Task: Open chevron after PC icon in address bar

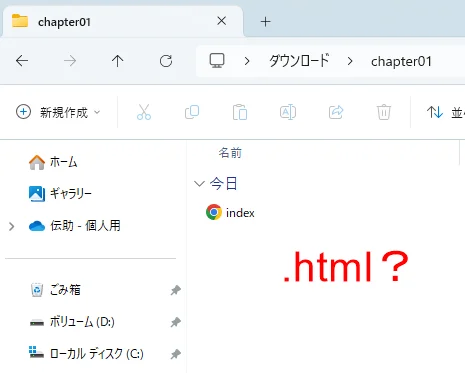Action: 247,61
